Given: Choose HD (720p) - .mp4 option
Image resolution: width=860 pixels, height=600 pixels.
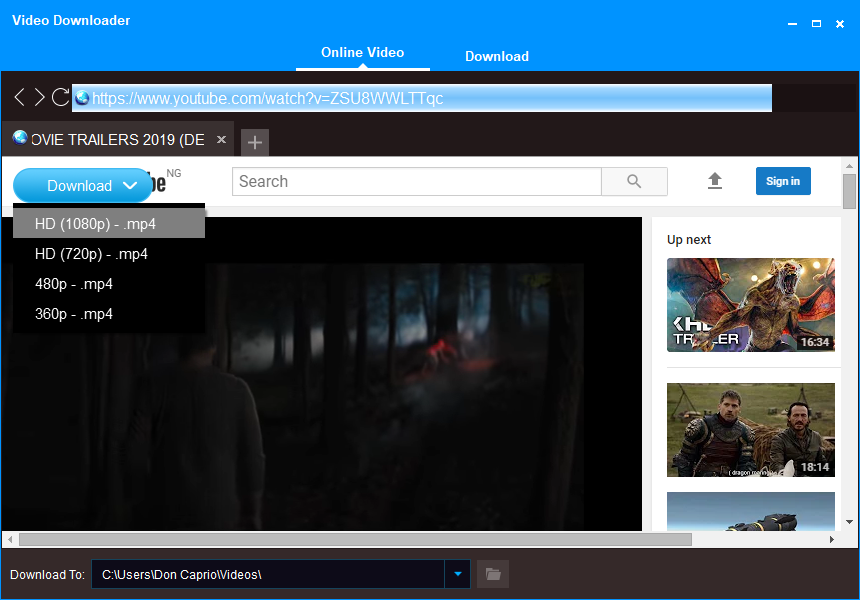Looking at the screenshot, I should click(109, 254).
